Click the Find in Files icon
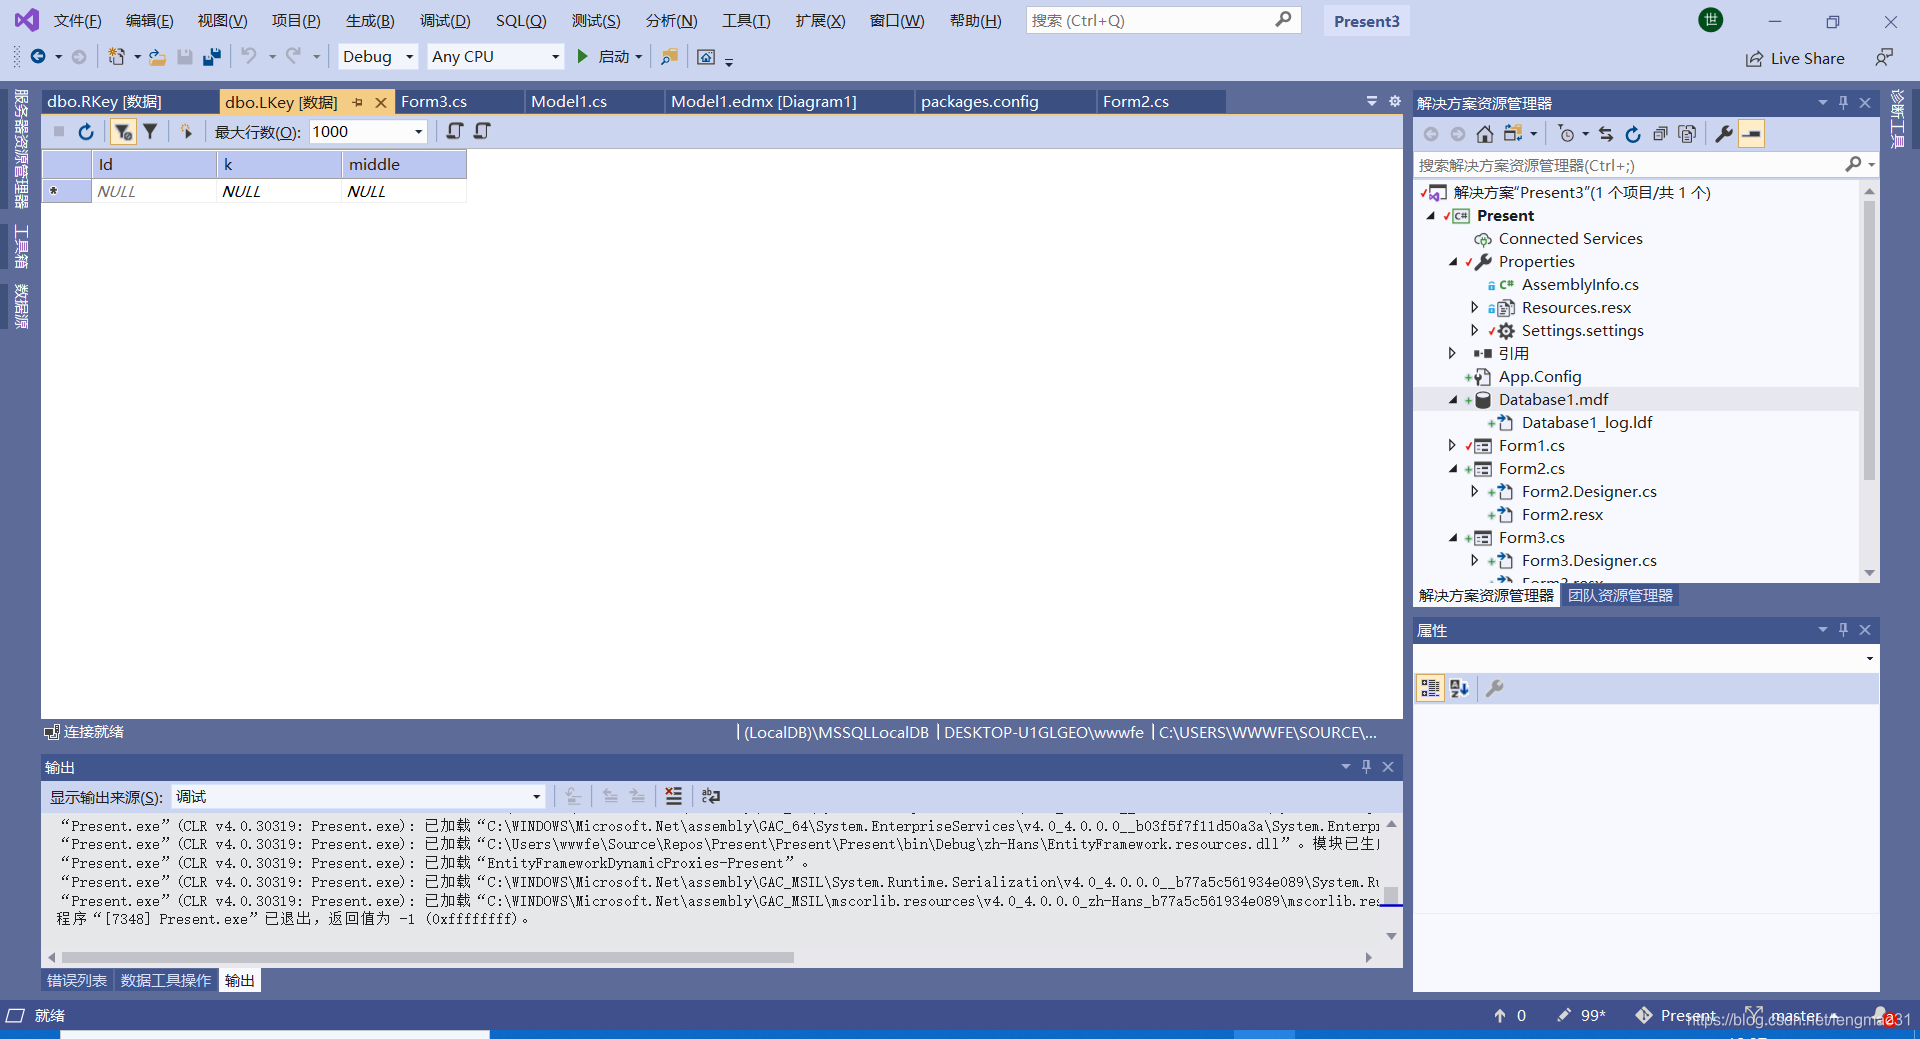The image size is (1920, 1039). pos(669,57)
